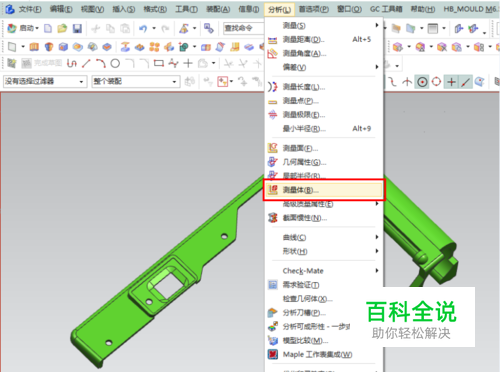Open the 首选项(P) menu

pyautogui.click(x=313, y=9)
